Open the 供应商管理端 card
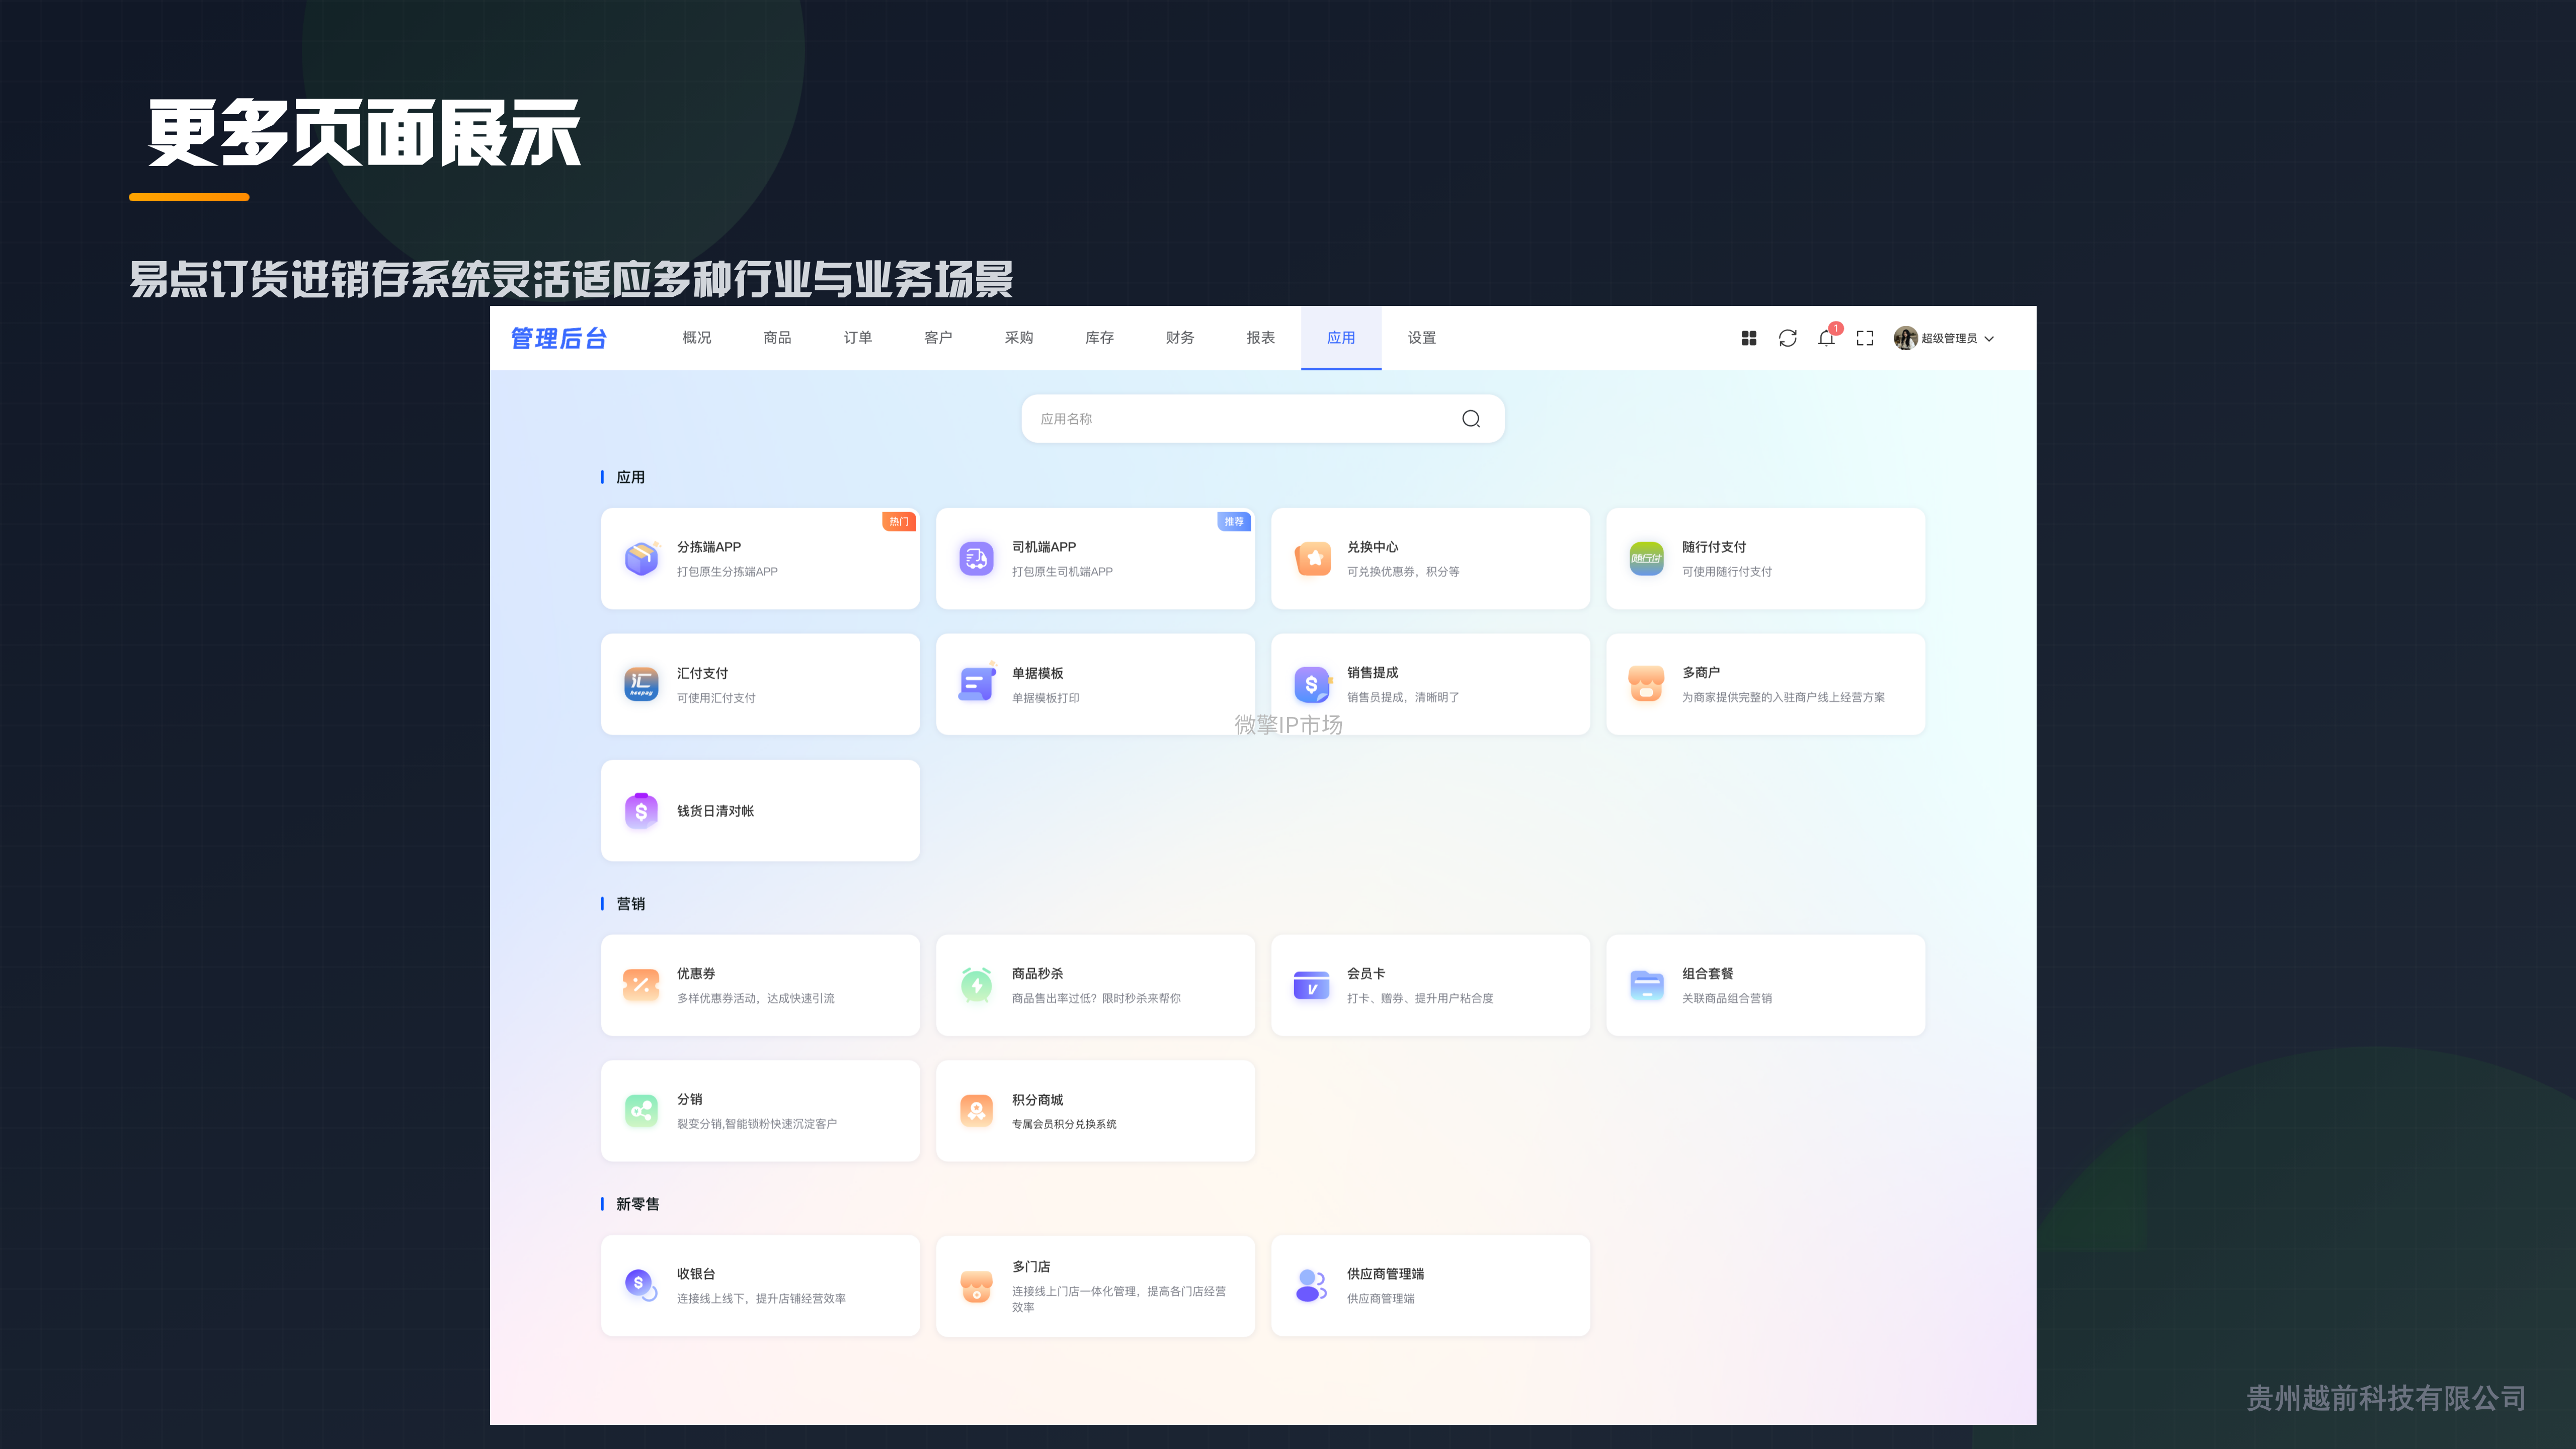2576x1449 pixels. (1430, 1285)
